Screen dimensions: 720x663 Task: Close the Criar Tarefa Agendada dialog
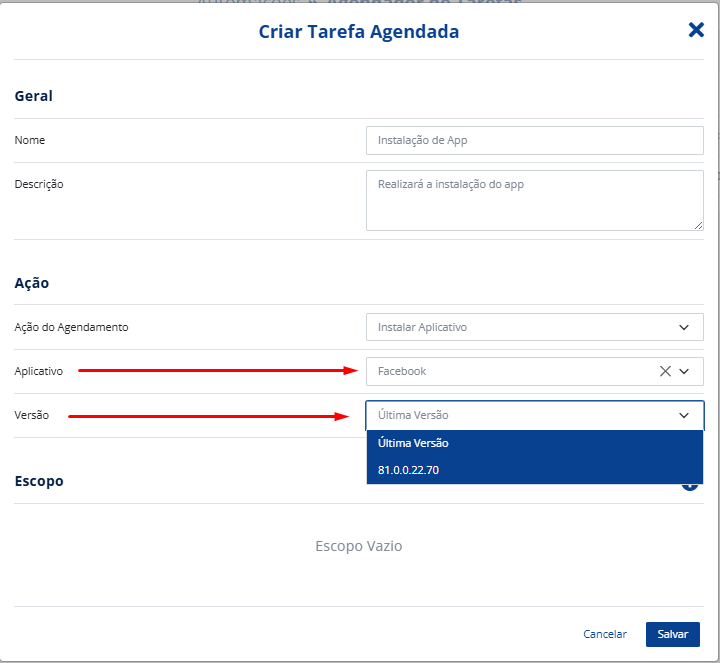pyautogui.click(x=696, y=30)
